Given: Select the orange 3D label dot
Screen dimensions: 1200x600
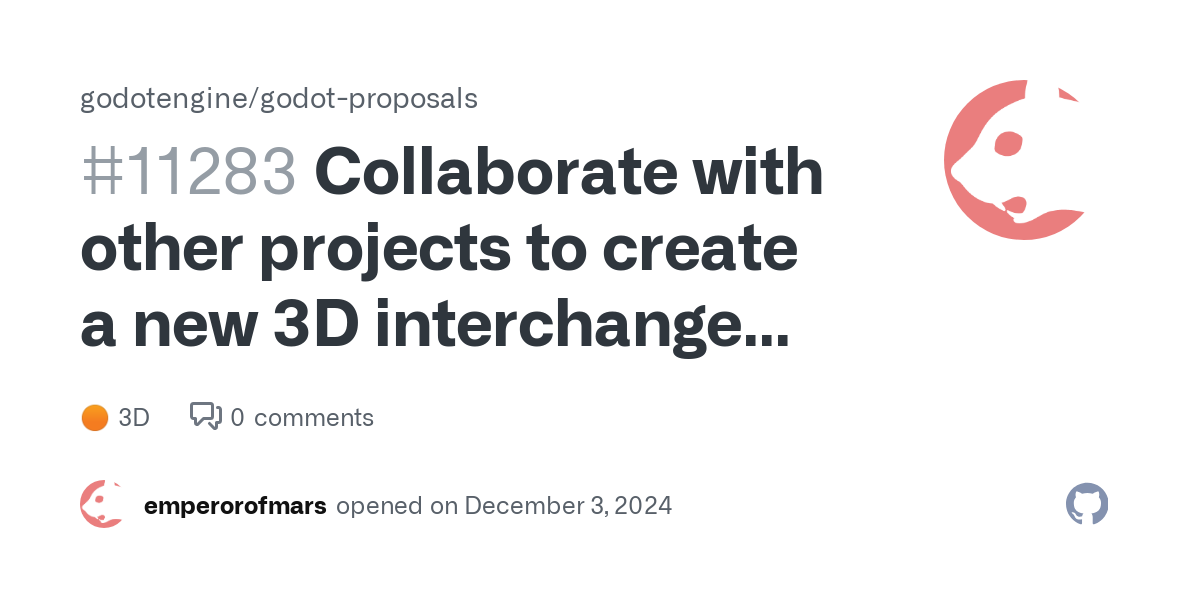Looking at the screenshot, I should (x=94, y=418).
